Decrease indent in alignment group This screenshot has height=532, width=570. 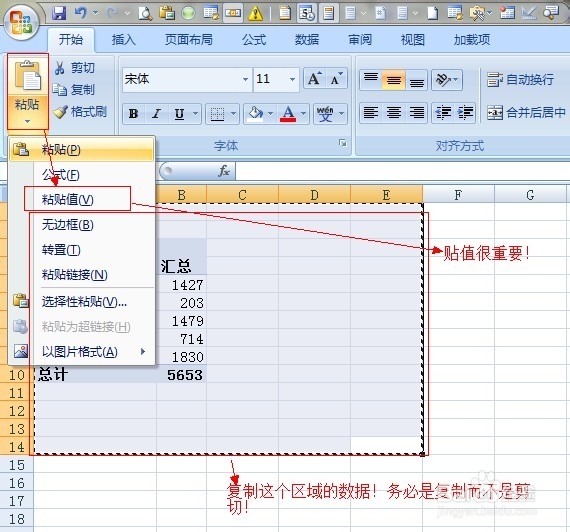tap(443, 113)
